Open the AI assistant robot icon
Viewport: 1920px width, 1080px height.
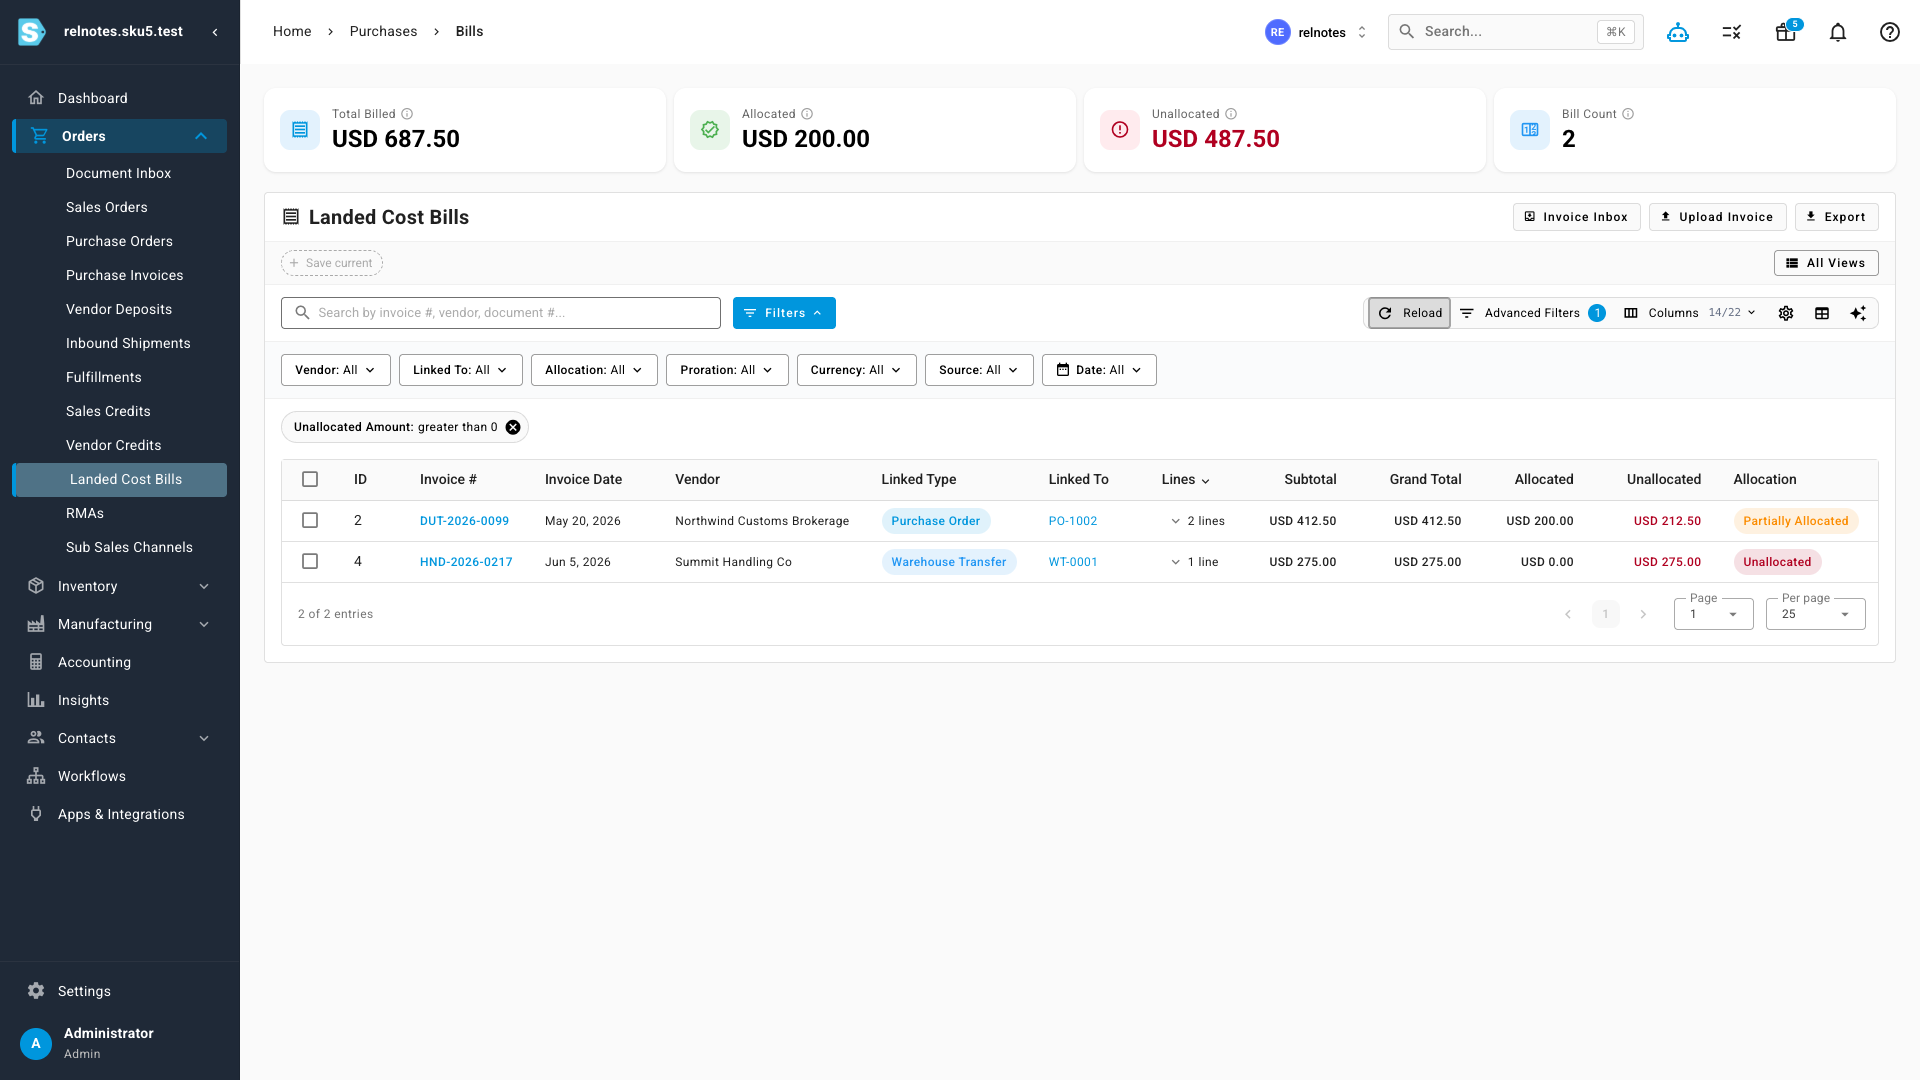[x=1678, y=32]
